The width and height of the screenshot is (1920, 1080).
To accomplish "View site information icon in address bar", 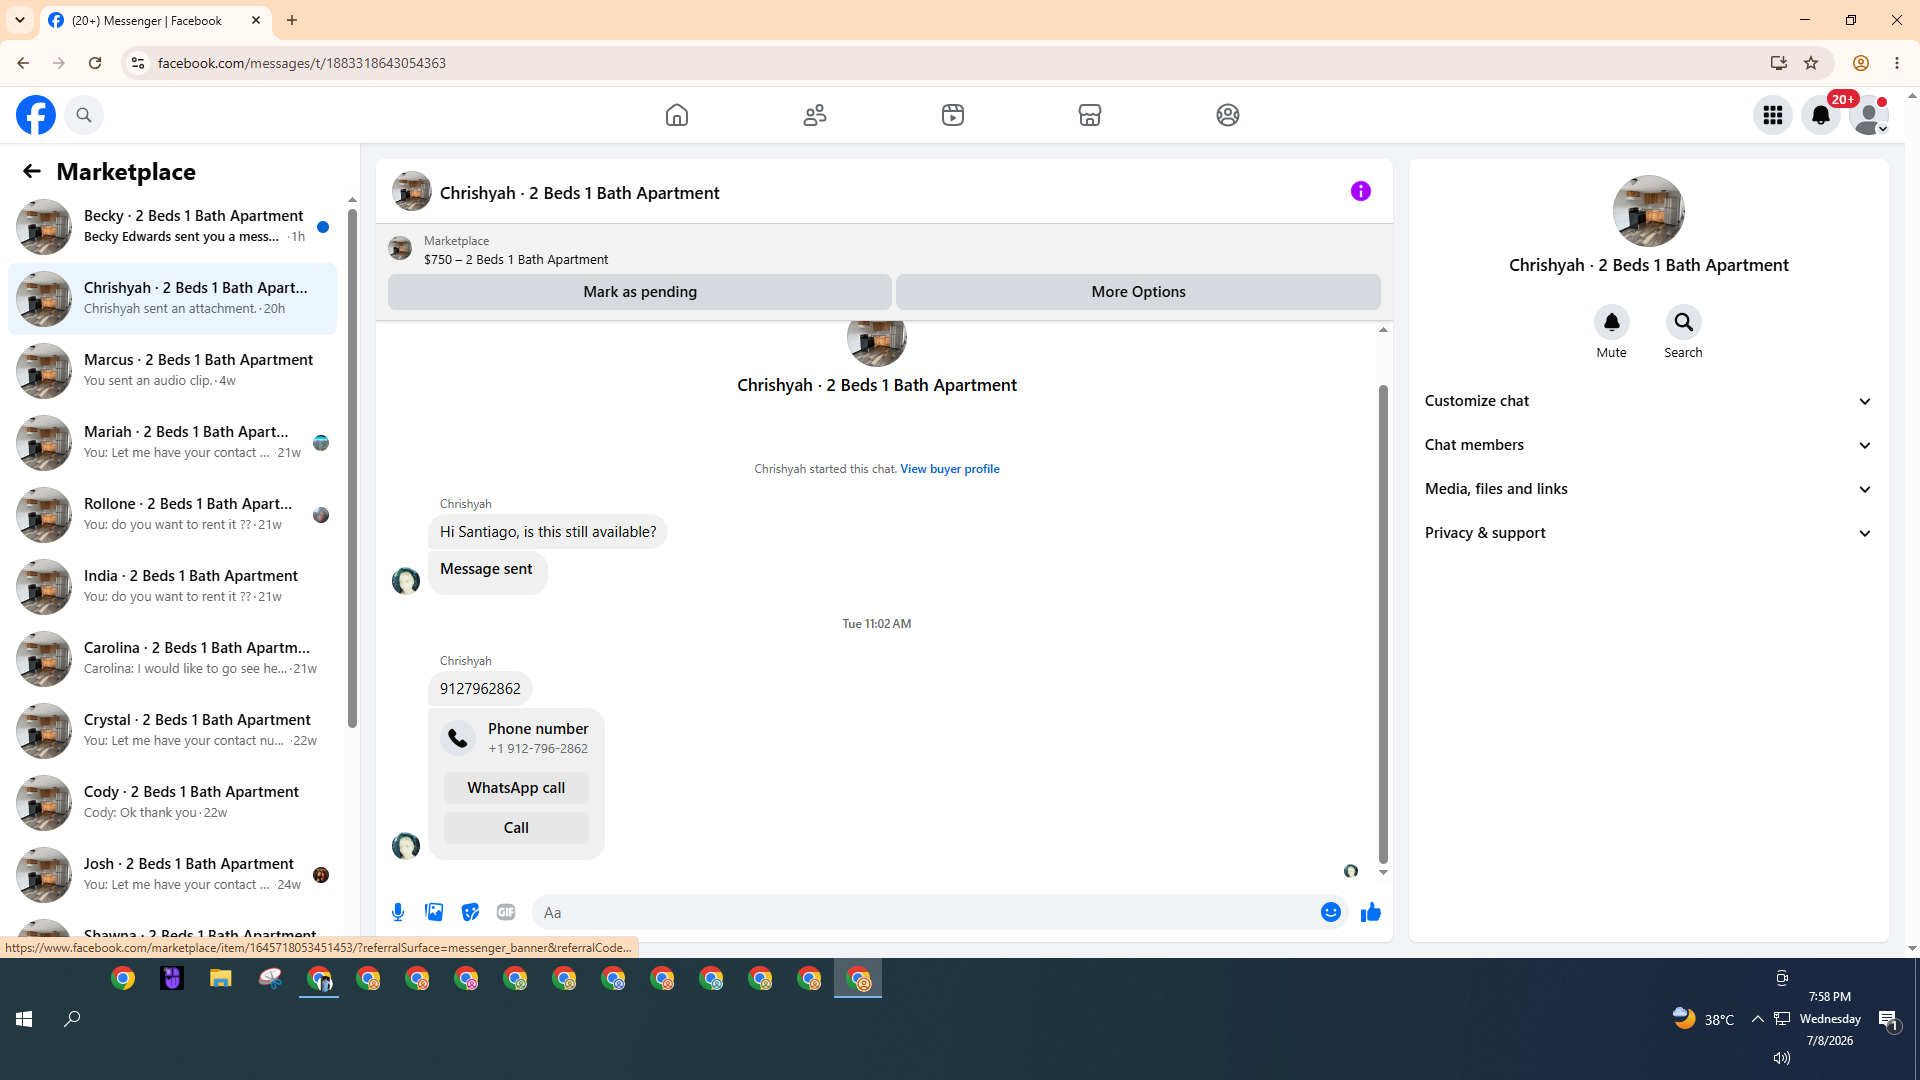I will click(x=138, y=63).
